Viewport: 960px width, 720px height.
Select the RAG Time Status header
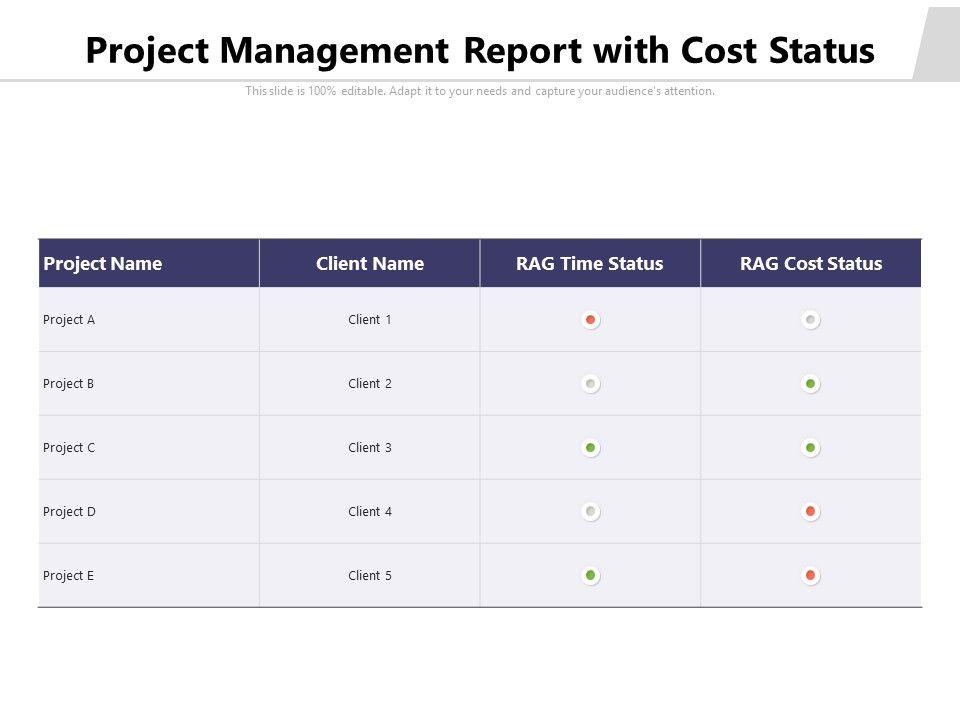(590, 264)
